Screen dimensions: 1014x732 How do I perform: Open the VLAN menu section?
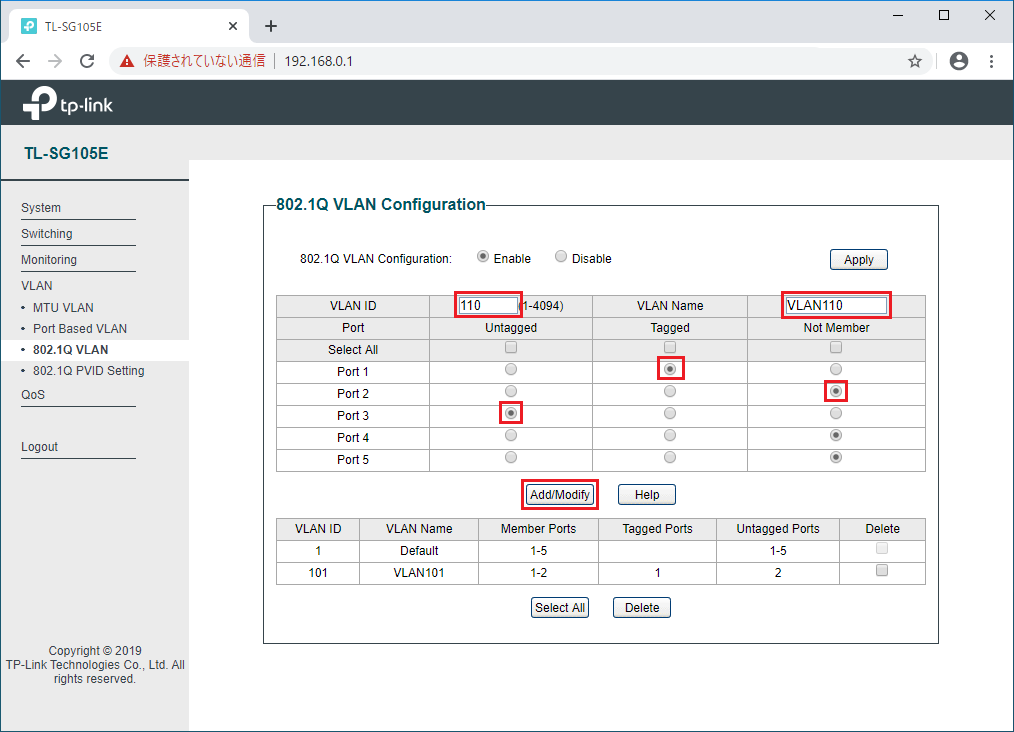click(37, 285)
